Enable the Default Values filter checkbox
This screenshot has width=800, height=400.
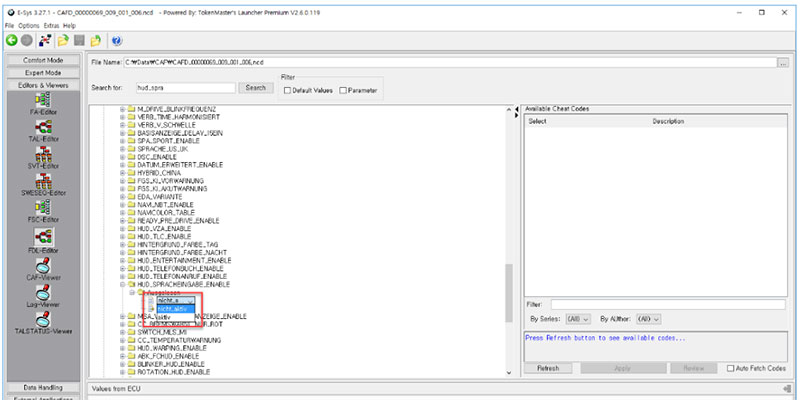coord(287,90)
